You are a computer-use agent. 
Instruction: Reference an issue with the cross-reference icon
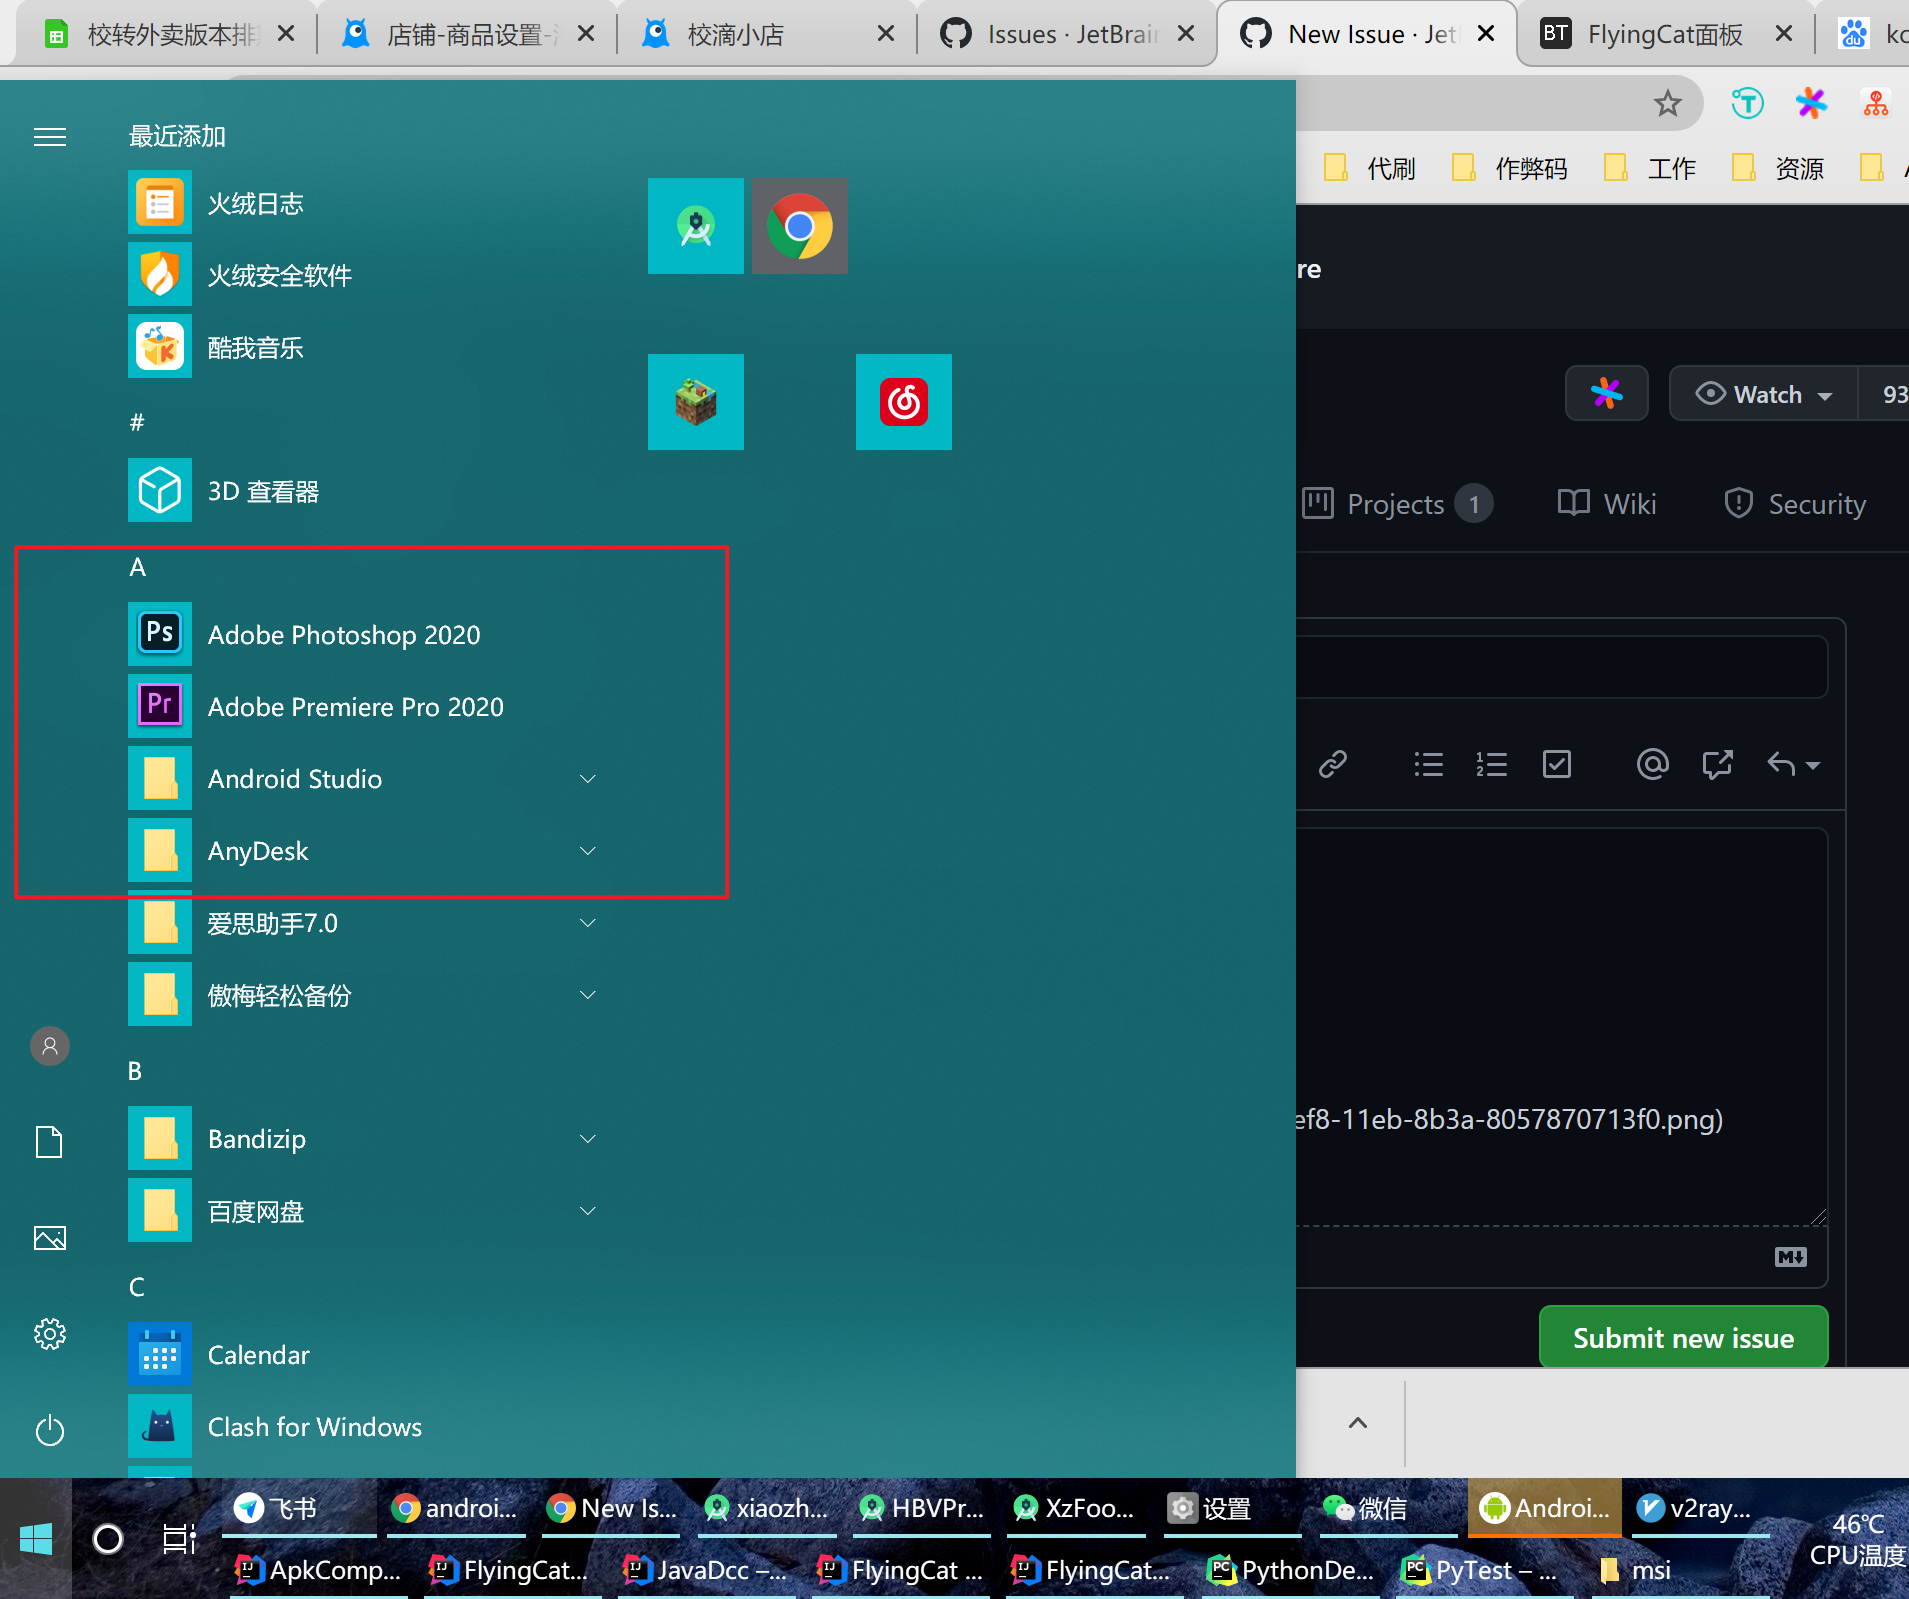(x=1717, y=764)
